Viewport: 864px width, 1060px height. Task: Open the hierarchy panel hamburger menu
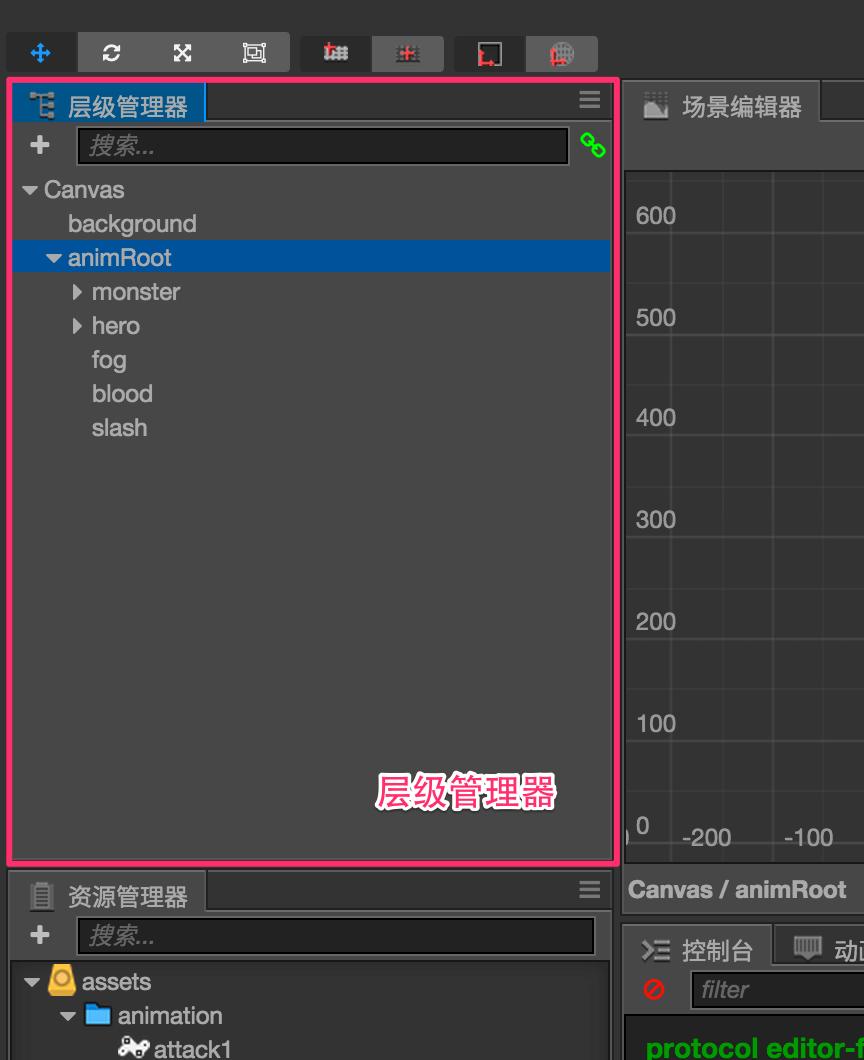[x=589, y=100]
